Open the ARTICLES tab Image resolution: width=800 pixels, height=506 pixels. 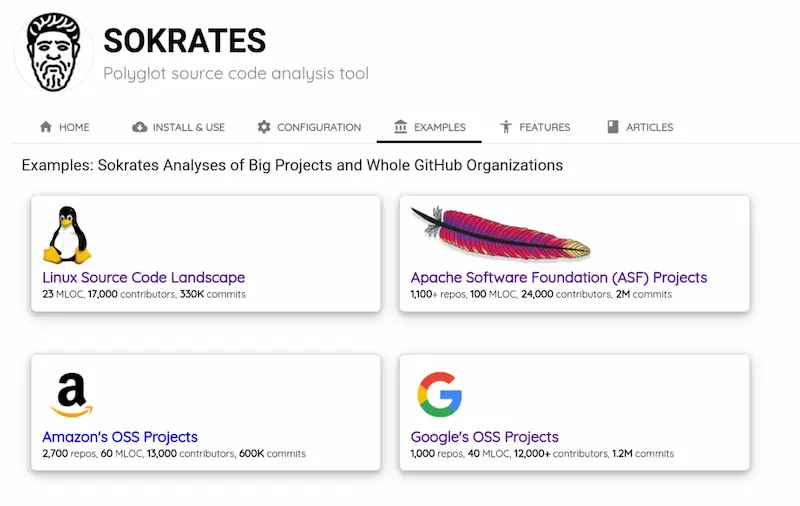[640, 127]
